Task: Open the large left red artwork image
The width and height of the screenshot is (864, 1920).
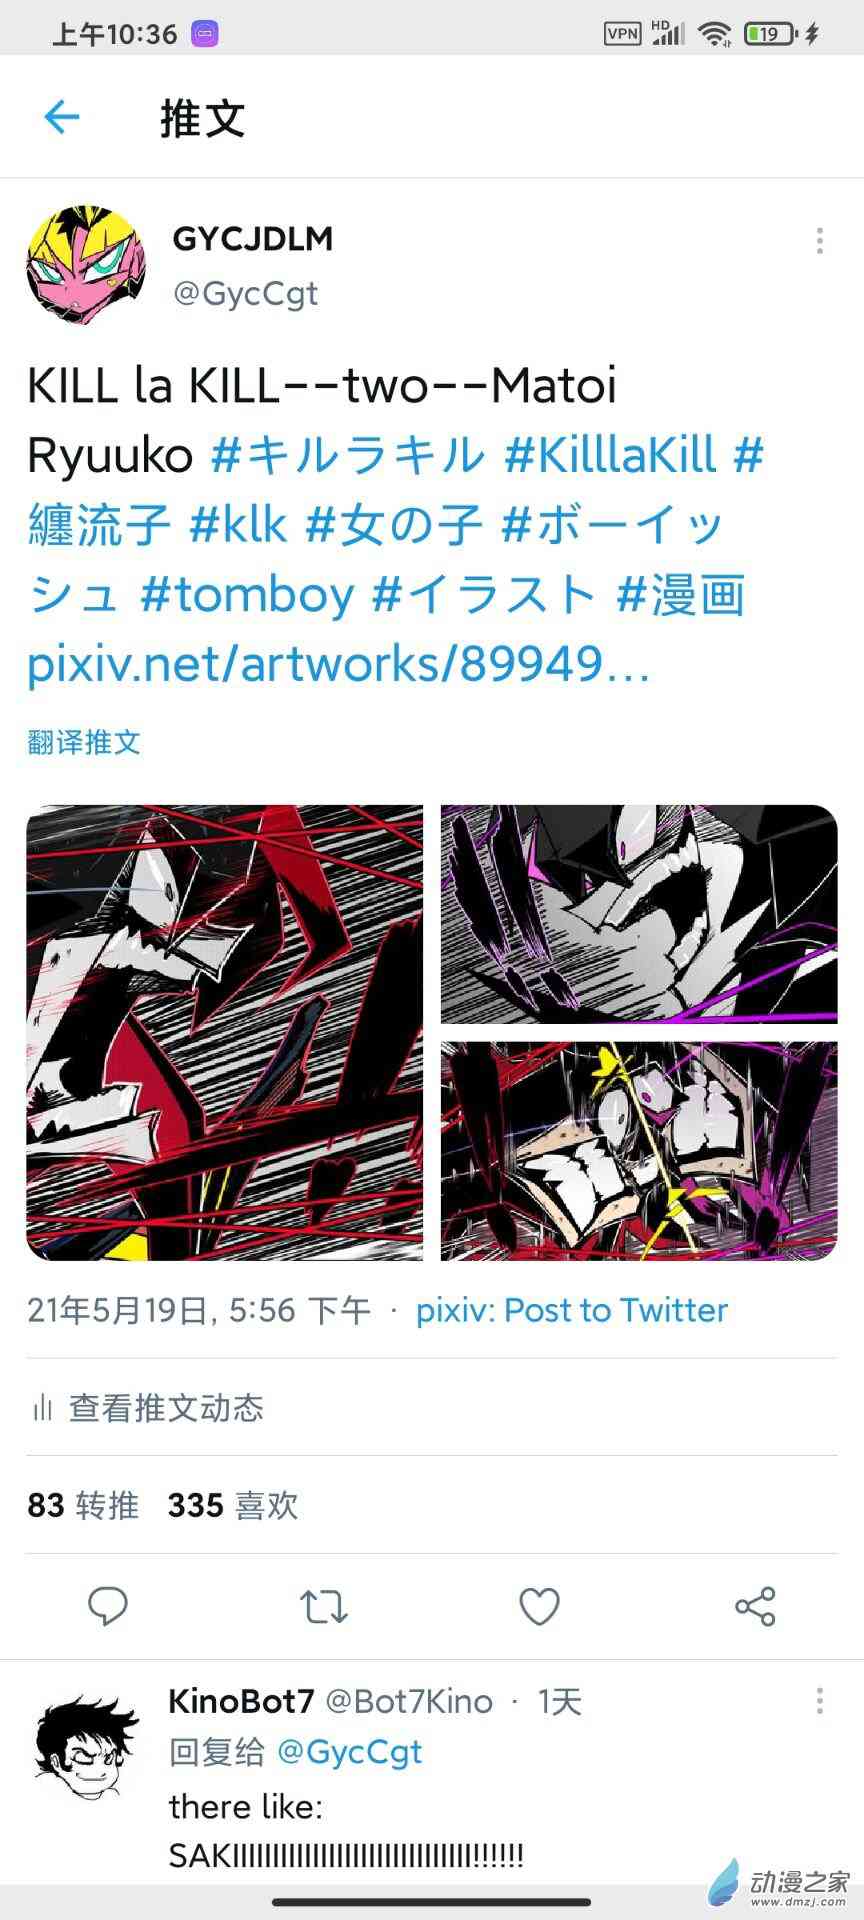Action: click(x=225, y=1032)
